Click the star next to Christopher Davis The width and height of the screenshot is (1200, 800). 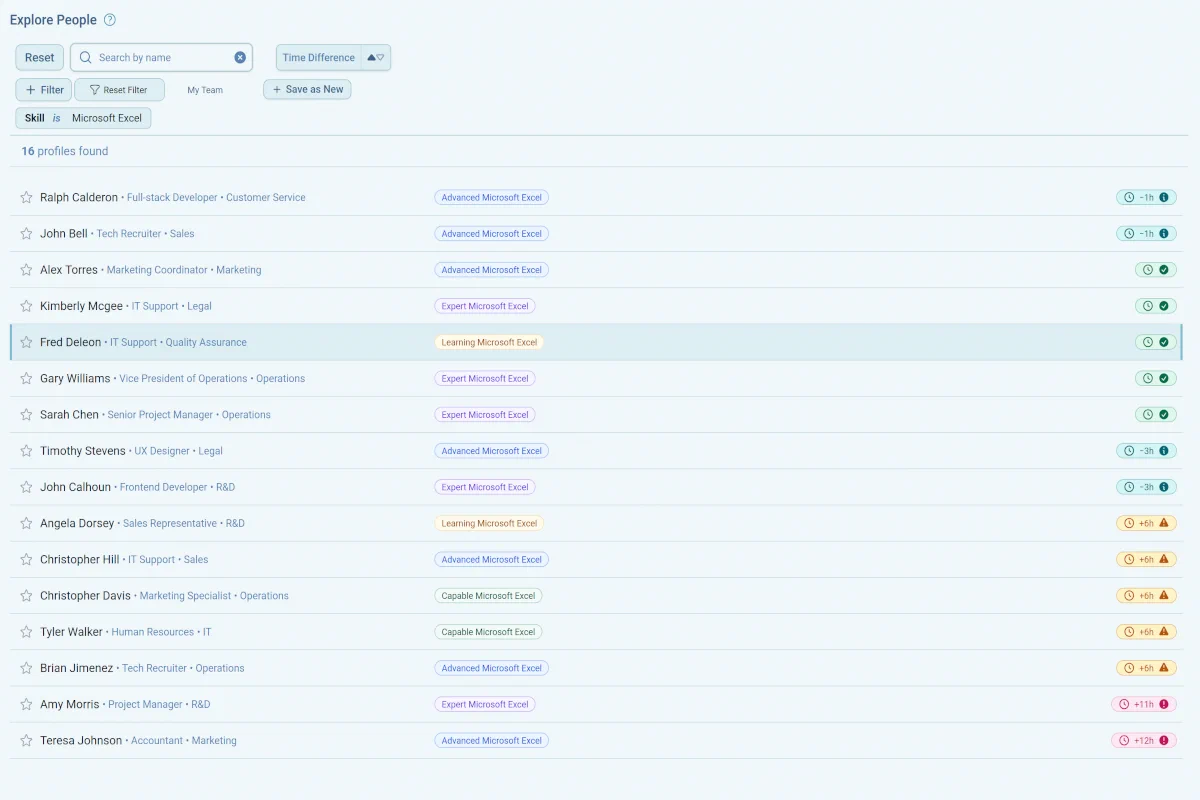(27, 596)
